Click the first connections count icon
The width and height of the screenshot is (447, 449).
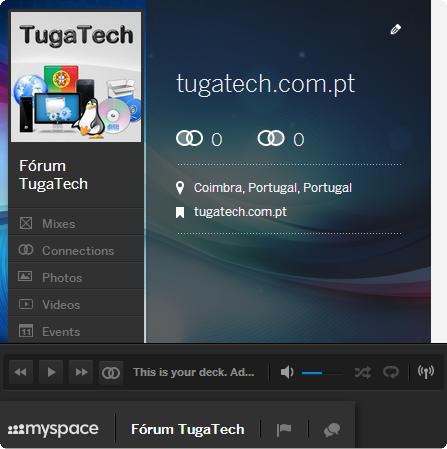[x=189, y=138]
